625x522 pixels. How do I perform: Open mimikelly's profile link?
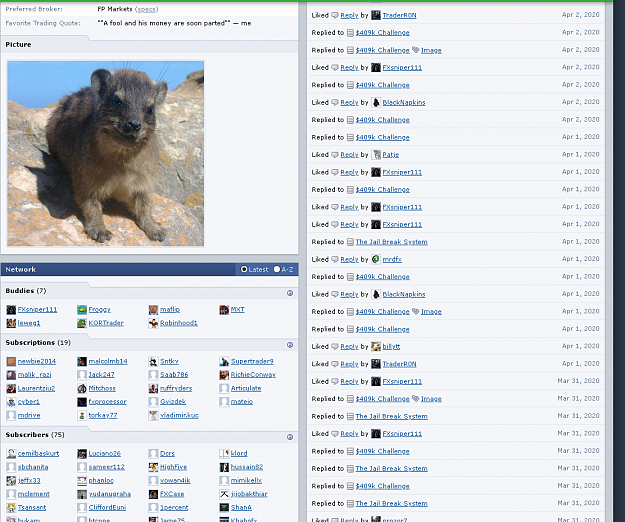246,480
